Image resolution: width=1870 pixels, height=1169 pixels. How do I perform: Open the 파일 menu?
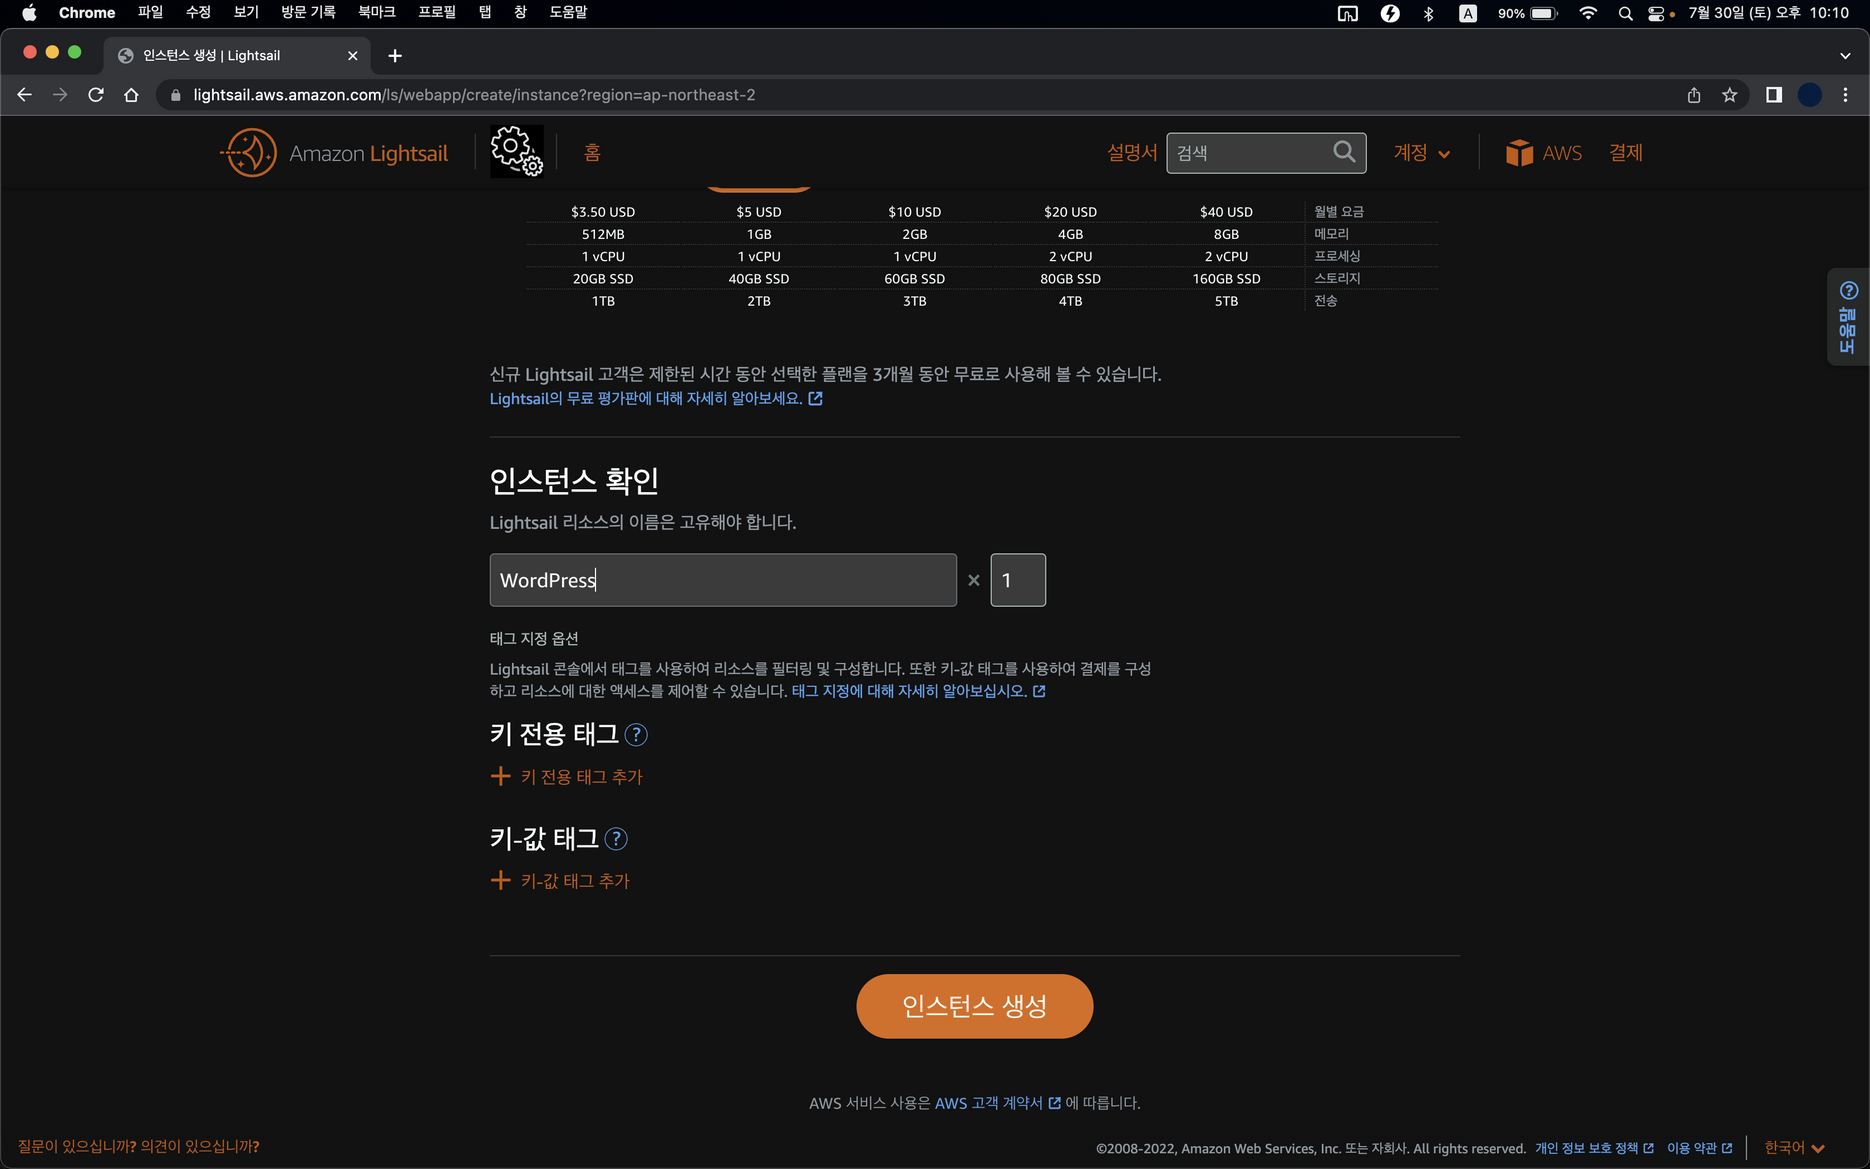click(150, 13)
